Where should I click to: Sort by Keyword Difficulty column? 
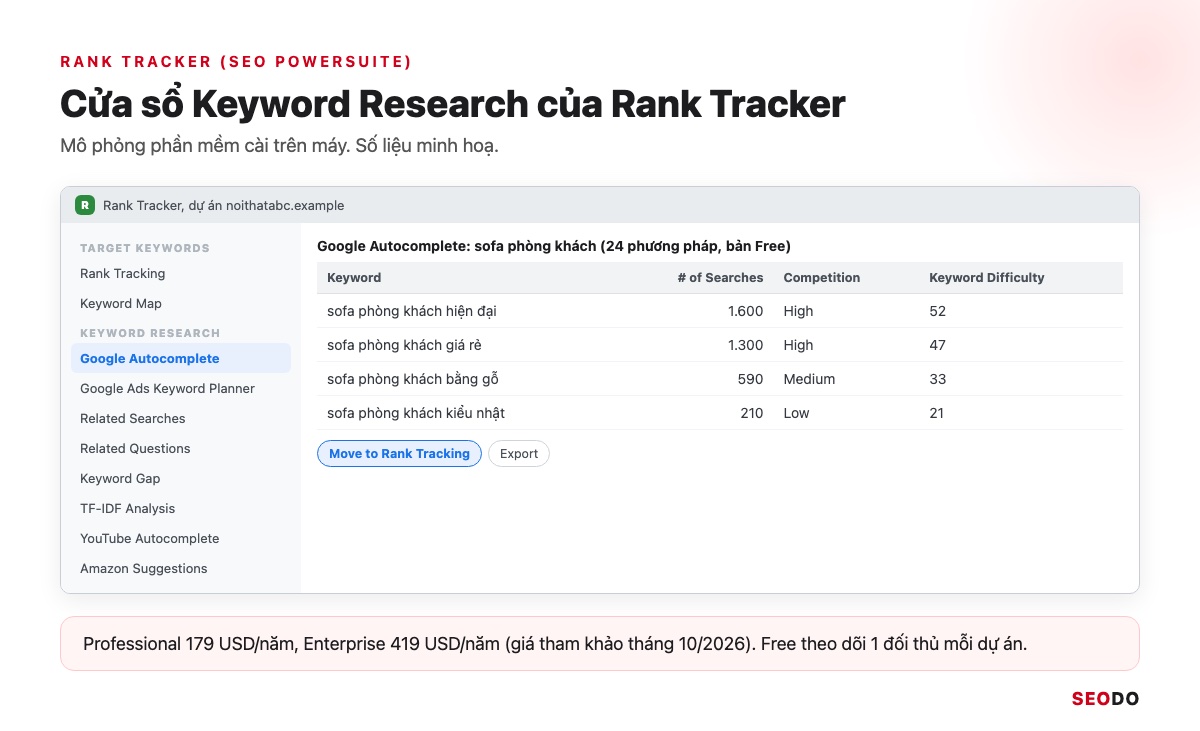(x=987, y=277)
